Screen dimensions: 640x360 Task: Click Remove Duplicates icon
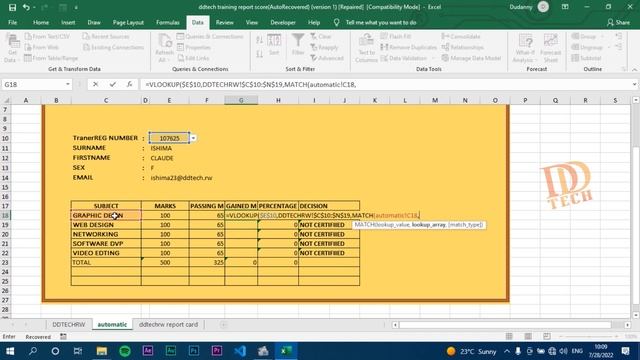409,47
